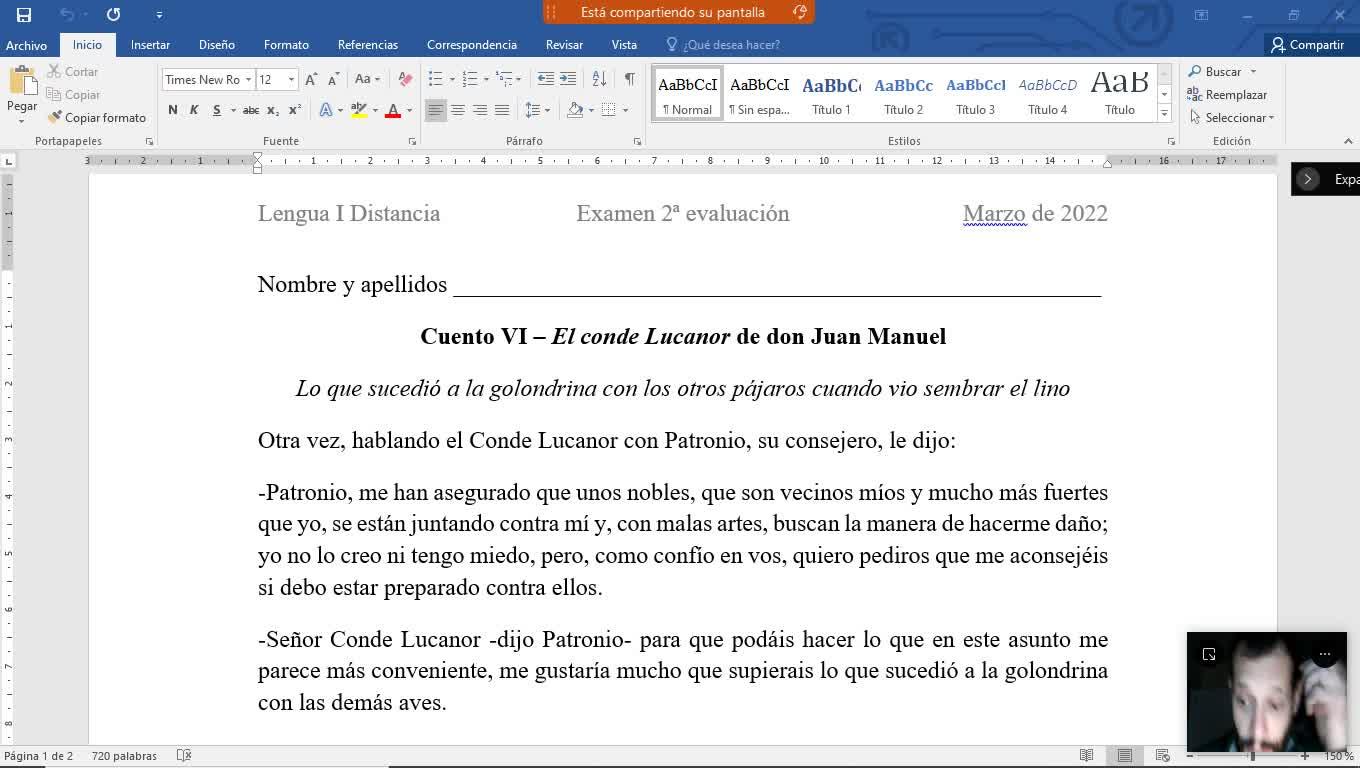
Task: Increase font size with the larger A icon
Action: click(x=311, y=80)
